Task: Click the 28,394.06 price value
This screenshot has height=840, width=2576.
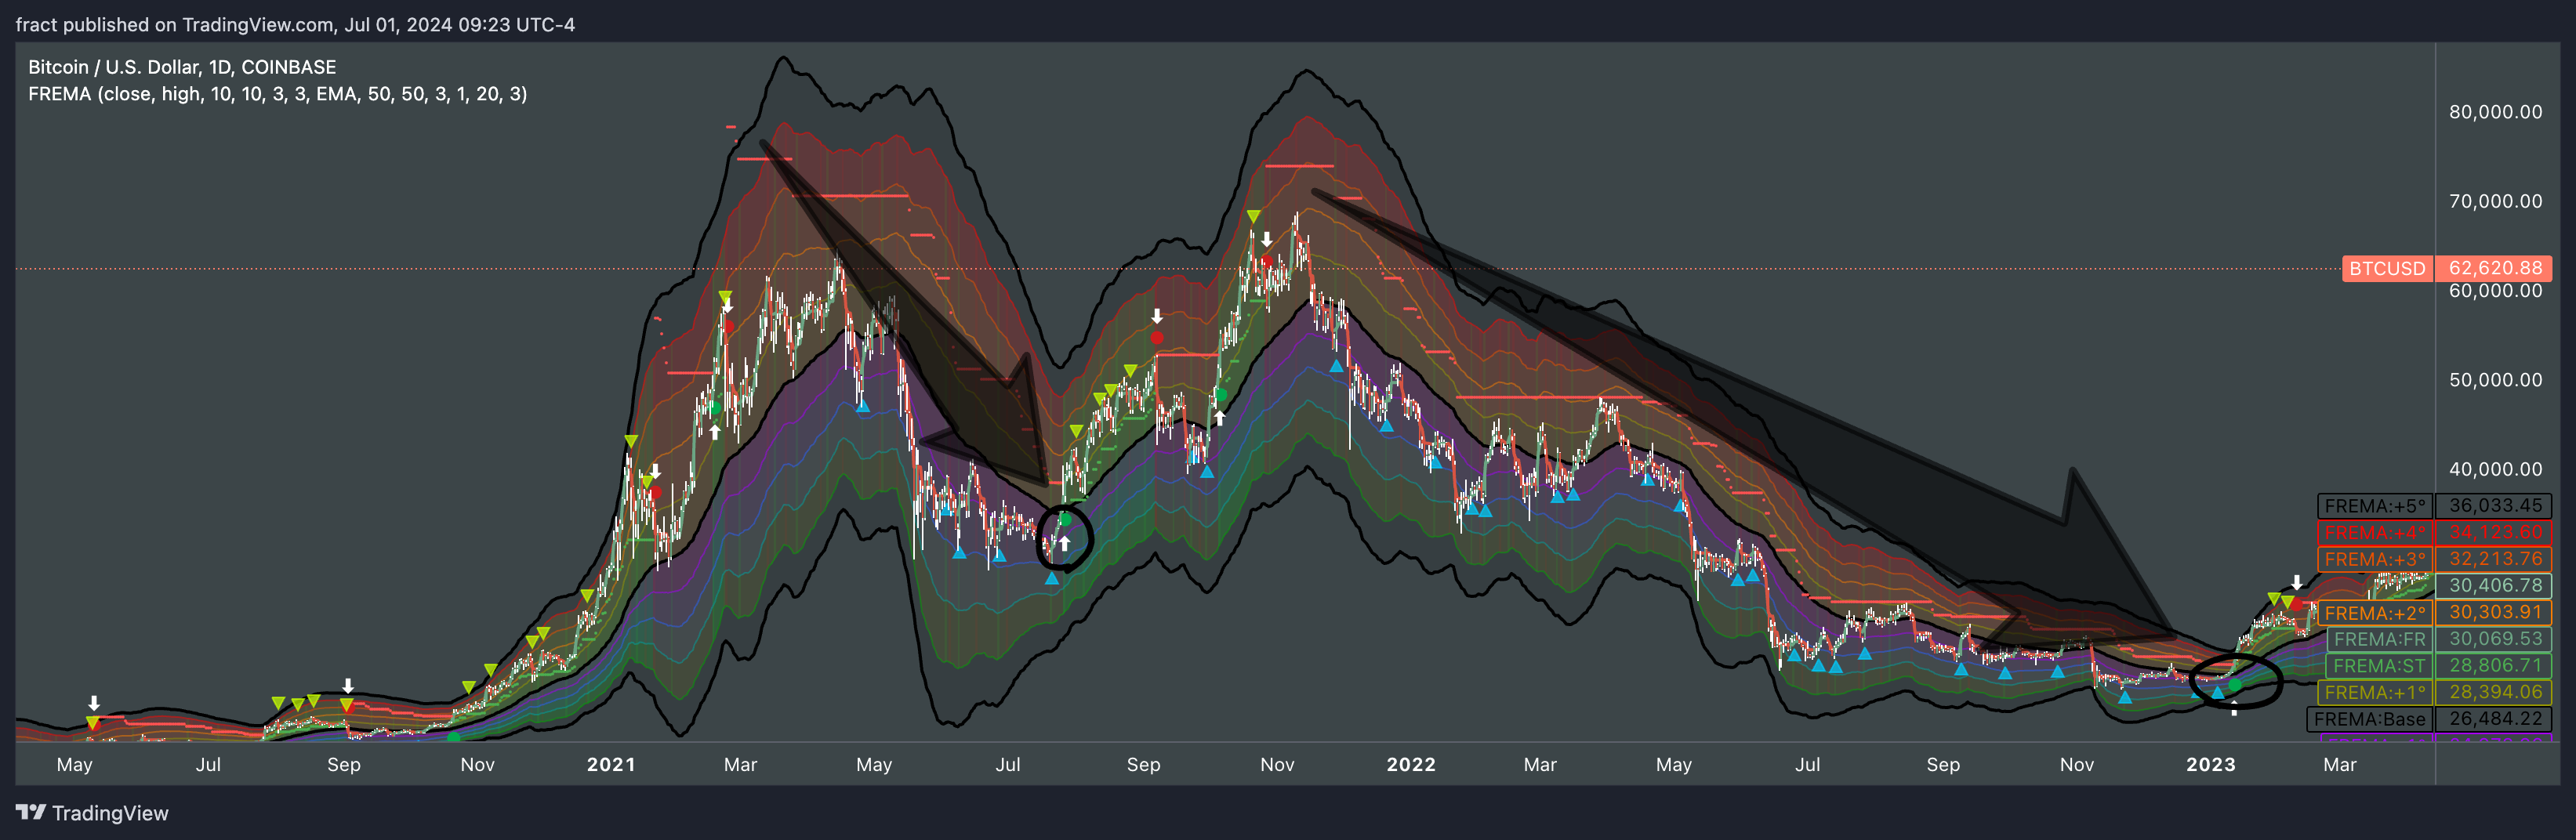Action: pos(2495,692)
